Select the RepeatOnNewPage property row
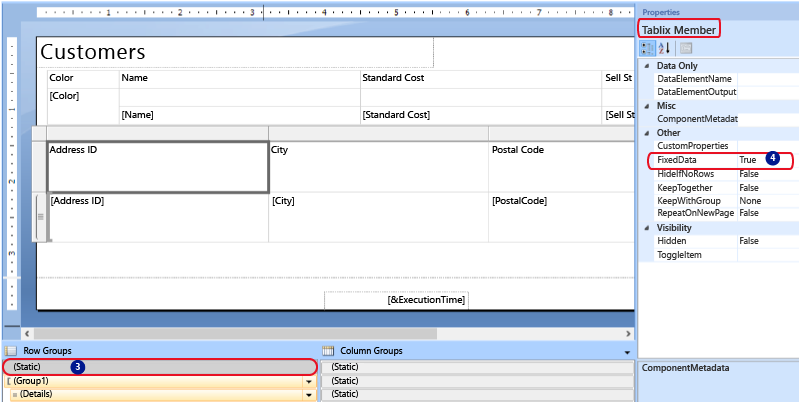799x402 pixels. click(727, 213)
